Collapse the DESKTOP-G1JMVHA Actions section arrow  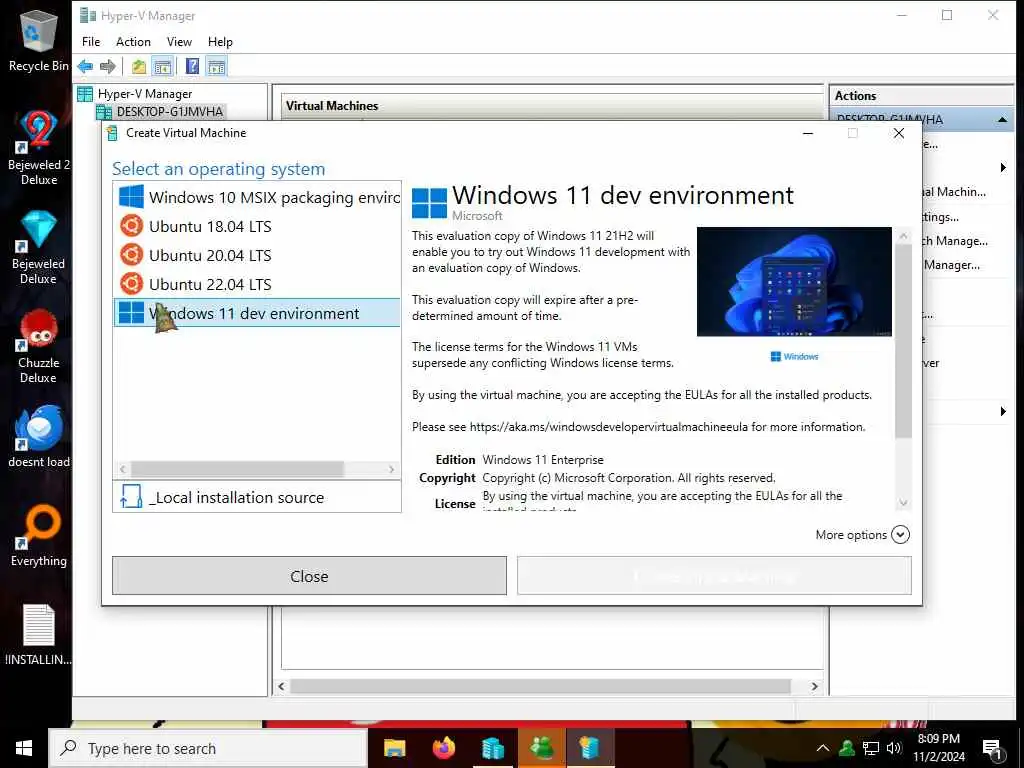tap(1002, 120)
